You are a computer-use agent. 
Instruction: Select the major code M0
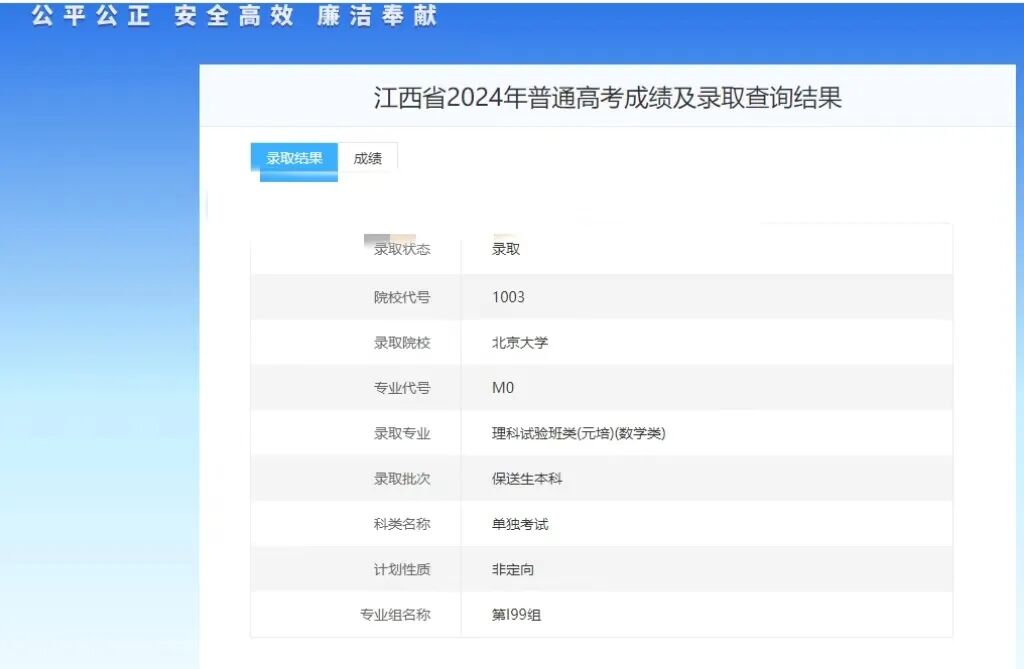point(500,387)
